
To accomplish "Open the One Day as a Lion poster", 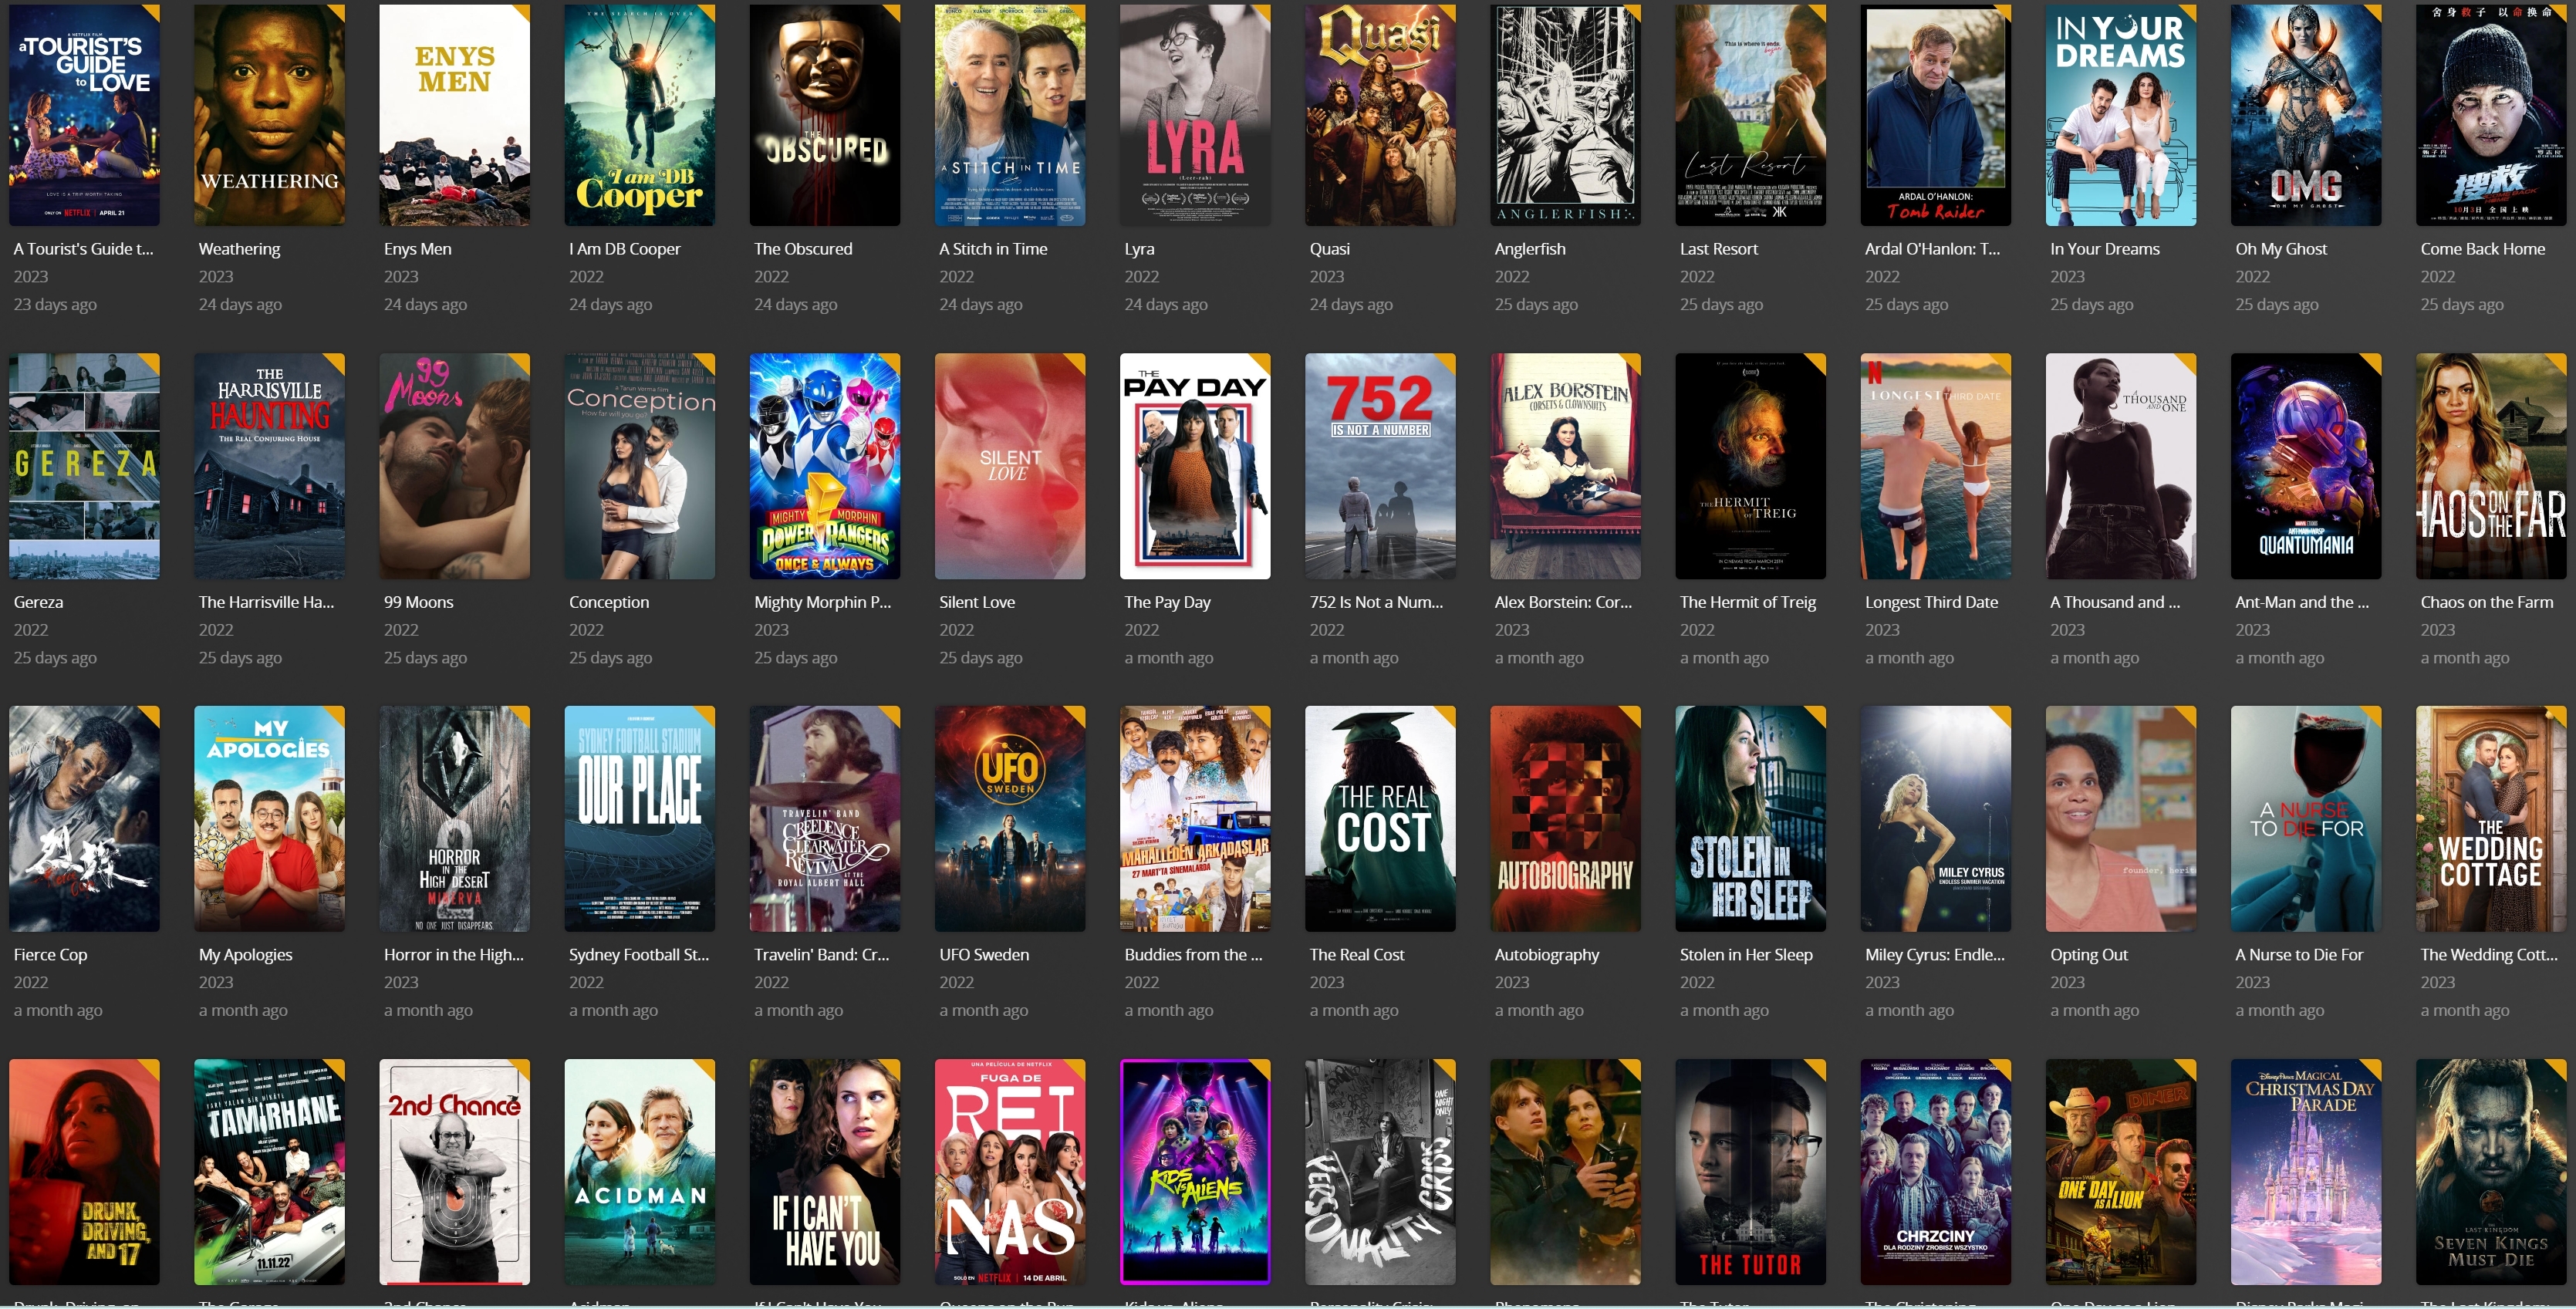I will coord(2121,1172).
